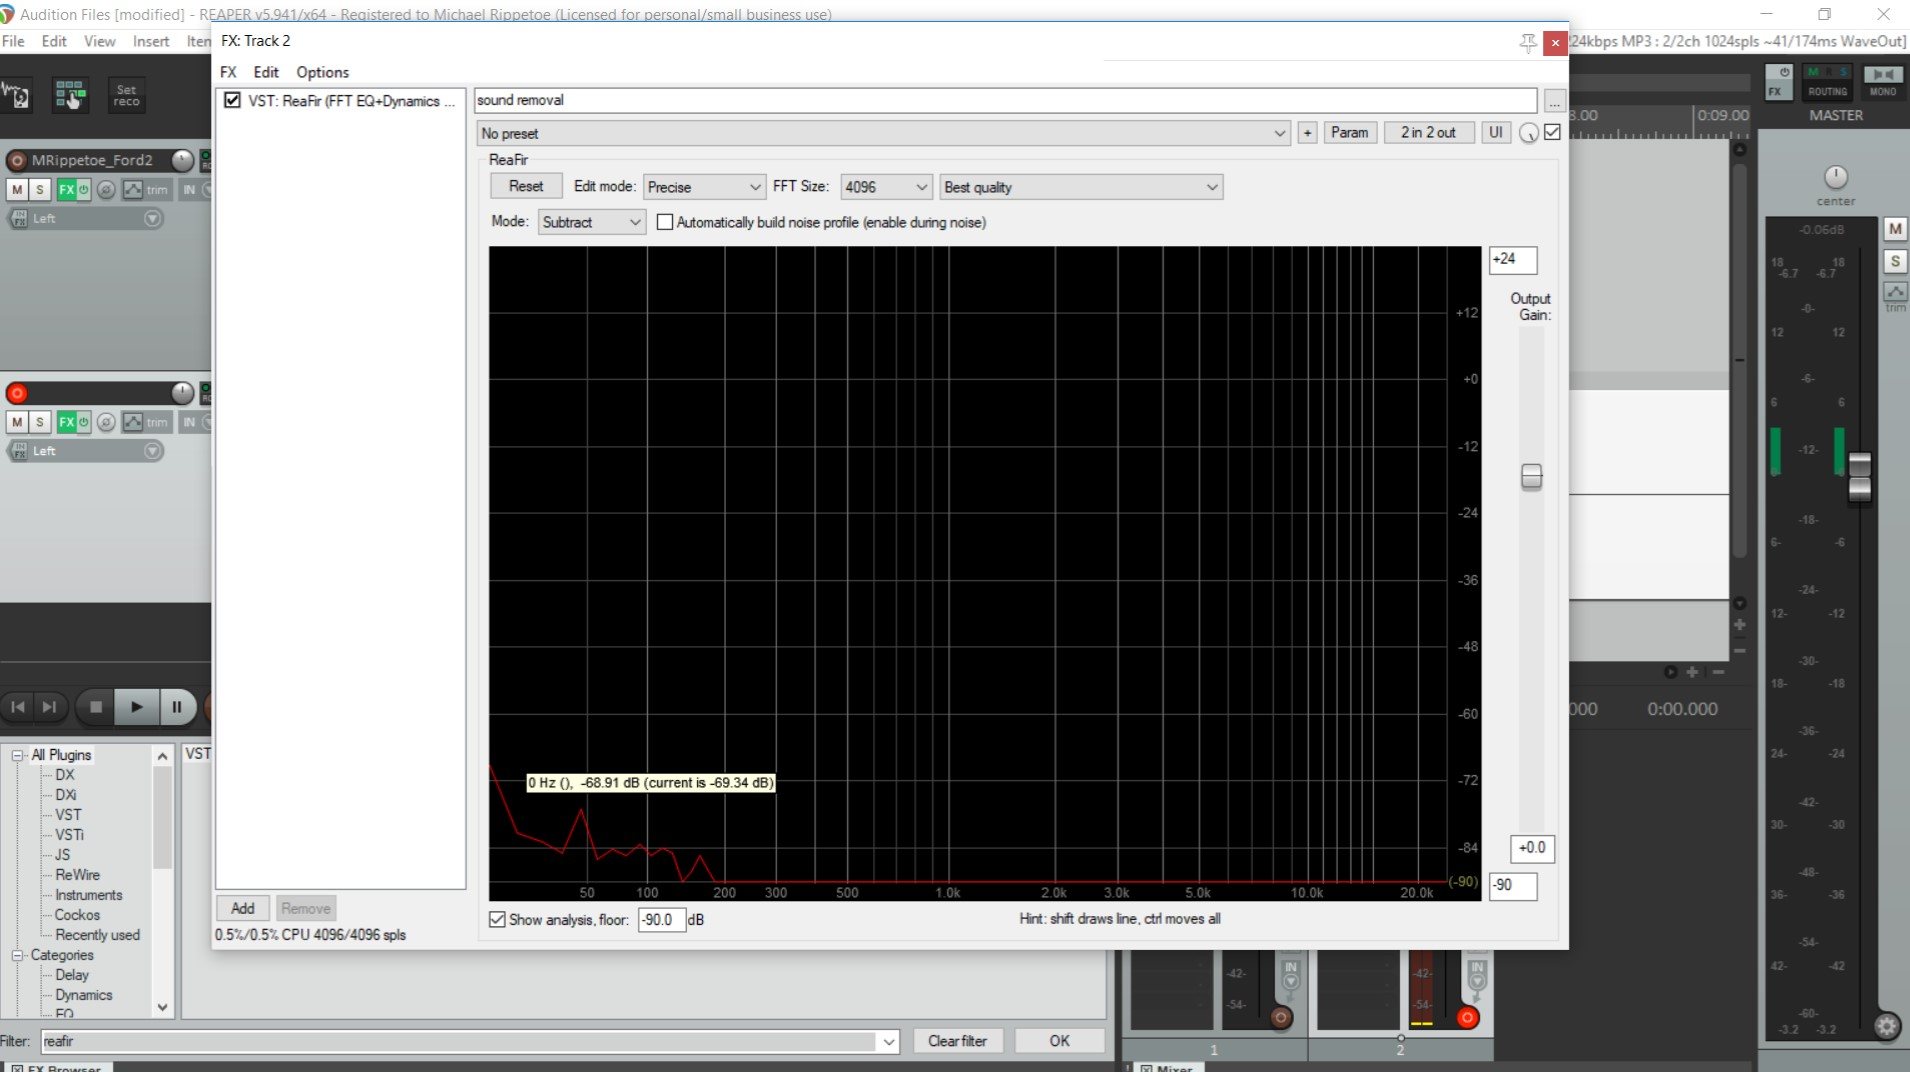1910x1072 pixels.
Task: Click the master track Mute button
Action: coord(1895,229)
